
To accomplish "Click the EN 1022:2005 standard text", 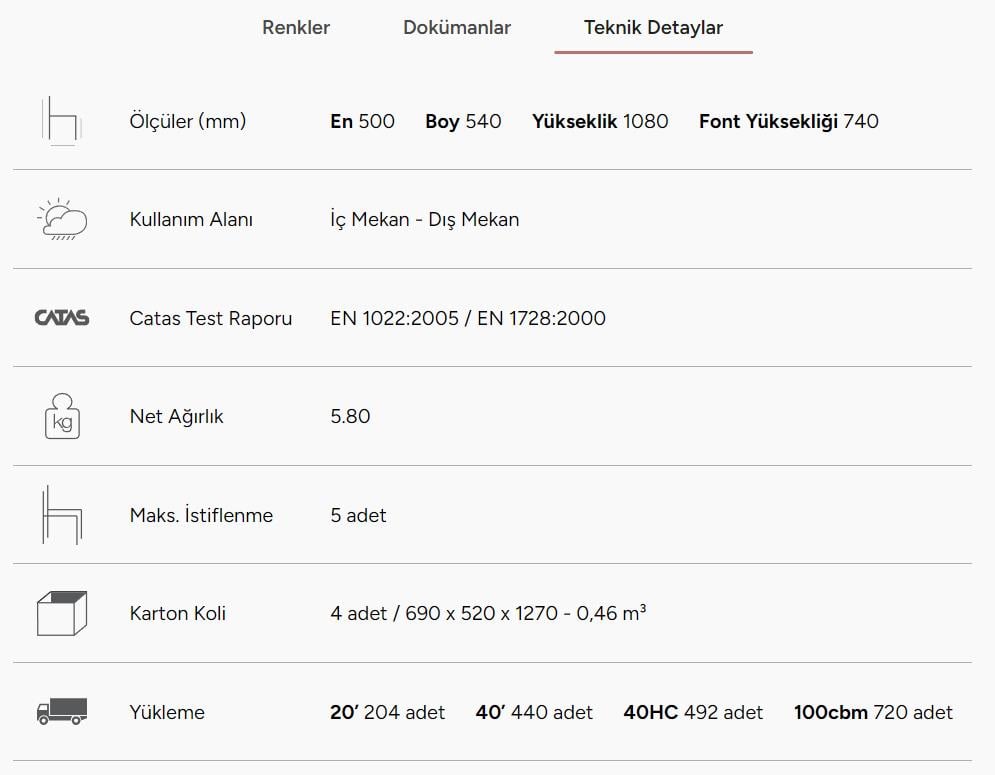I will pos(394,318).
